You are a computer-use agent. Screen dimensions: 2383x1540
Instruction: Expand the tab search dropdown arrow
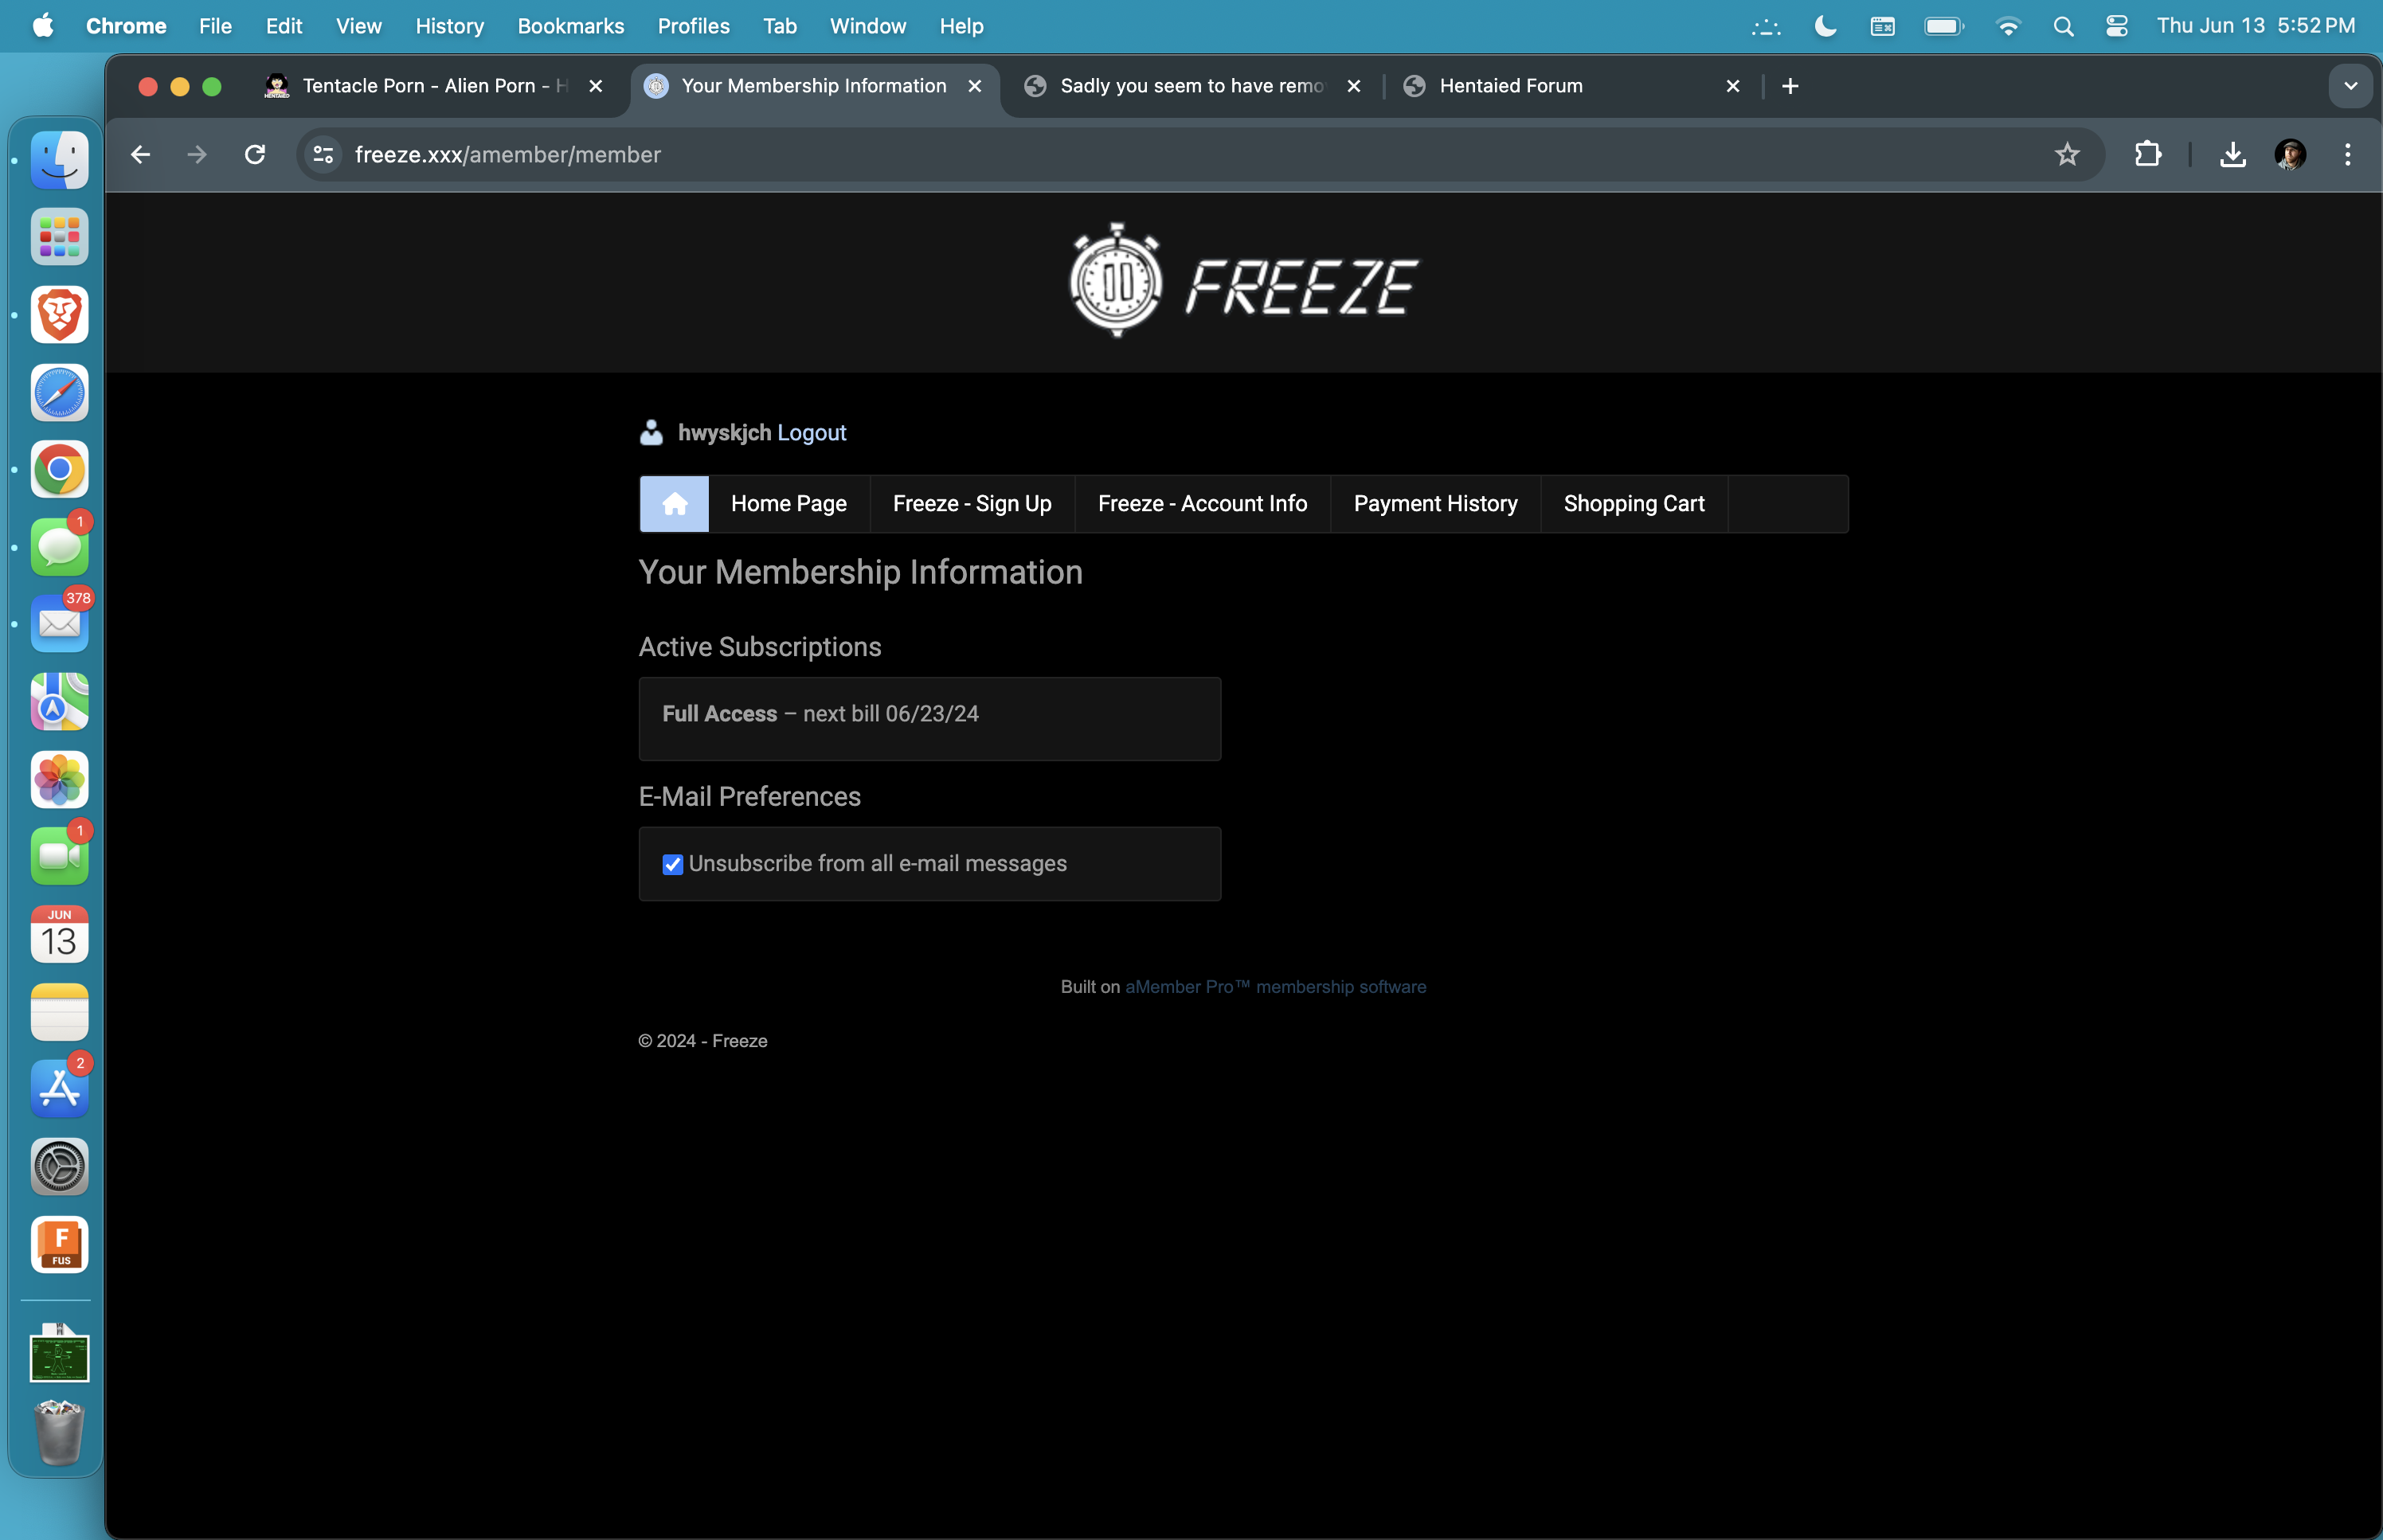(x=2350, y=87)
